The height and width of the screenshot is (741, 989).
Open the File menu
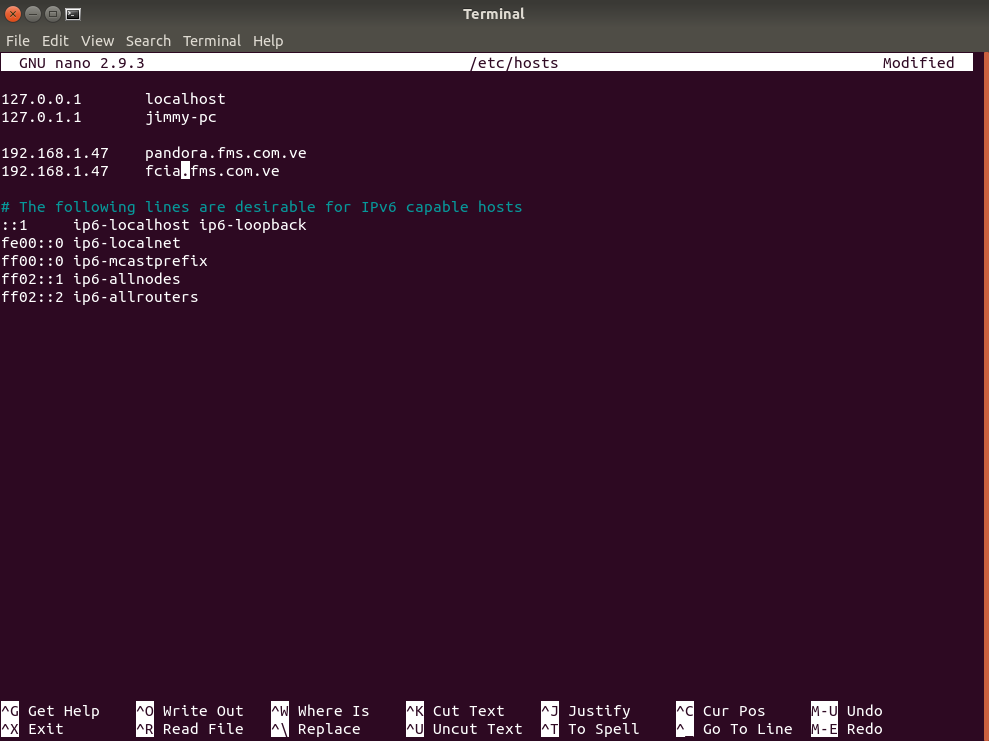click(x=18, y=41)
